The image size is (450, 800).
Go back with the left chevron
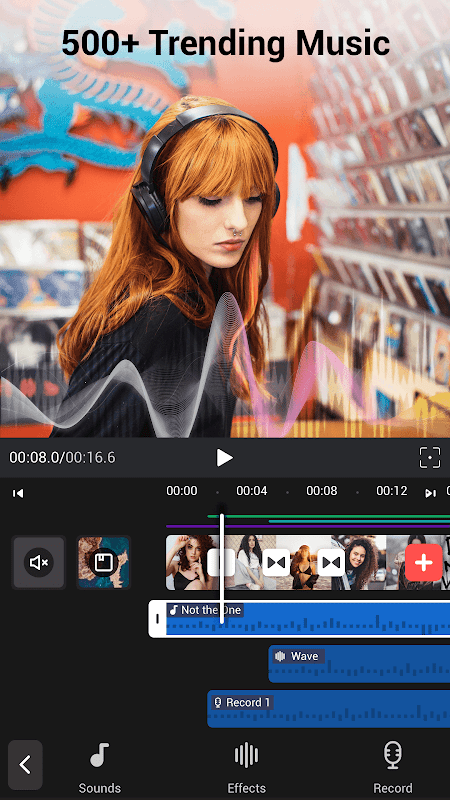(x=25, y=764)
